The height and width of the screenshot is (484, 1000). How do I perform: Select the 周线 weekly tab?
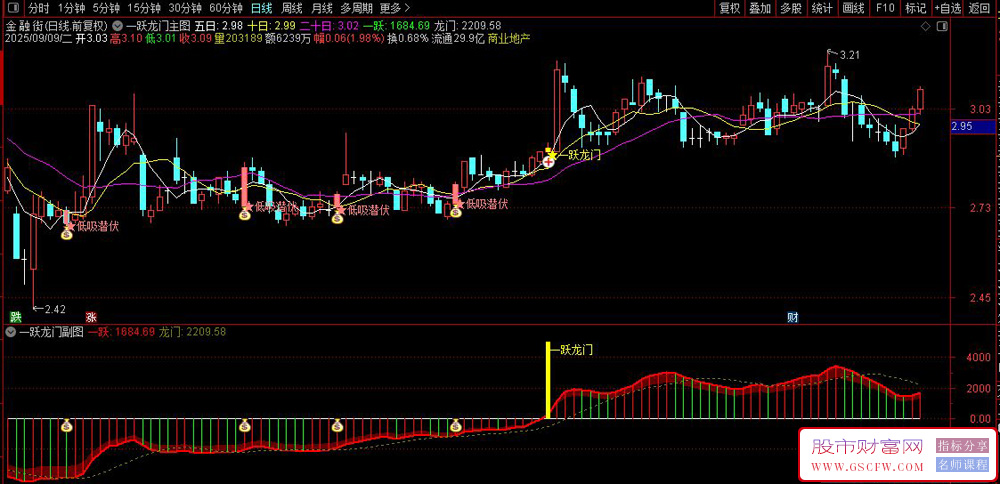point(291,8)
